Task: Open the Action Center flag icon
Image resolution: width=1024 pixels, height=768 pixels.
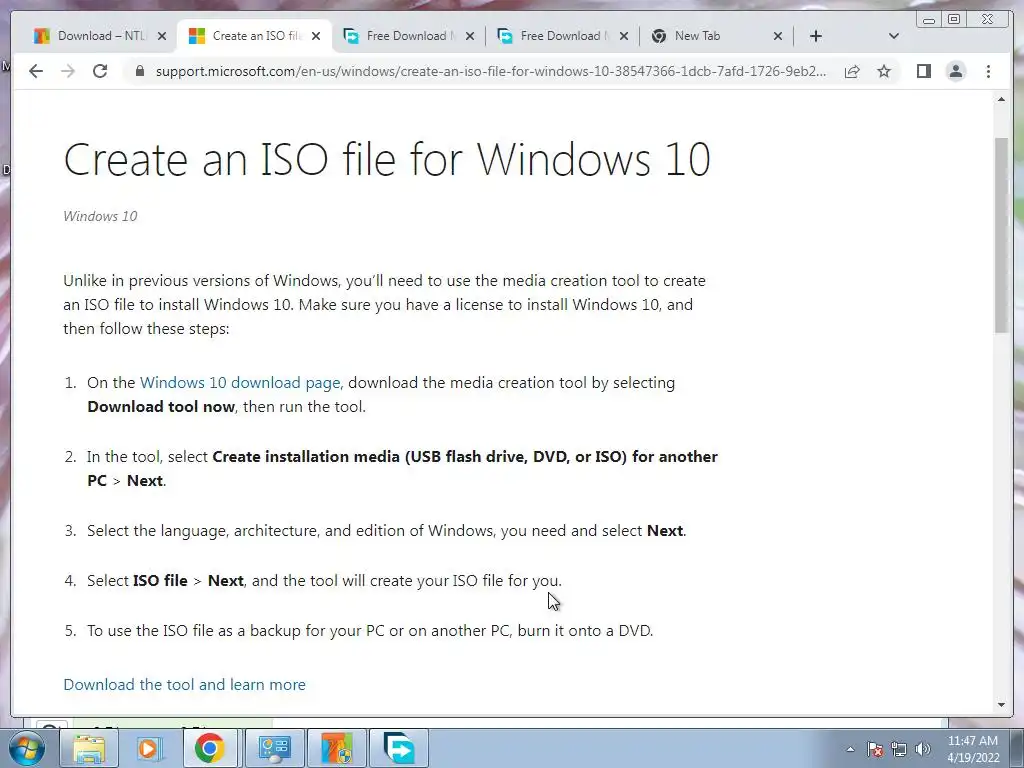Action: pyautogui.click(x=875, y=749)
